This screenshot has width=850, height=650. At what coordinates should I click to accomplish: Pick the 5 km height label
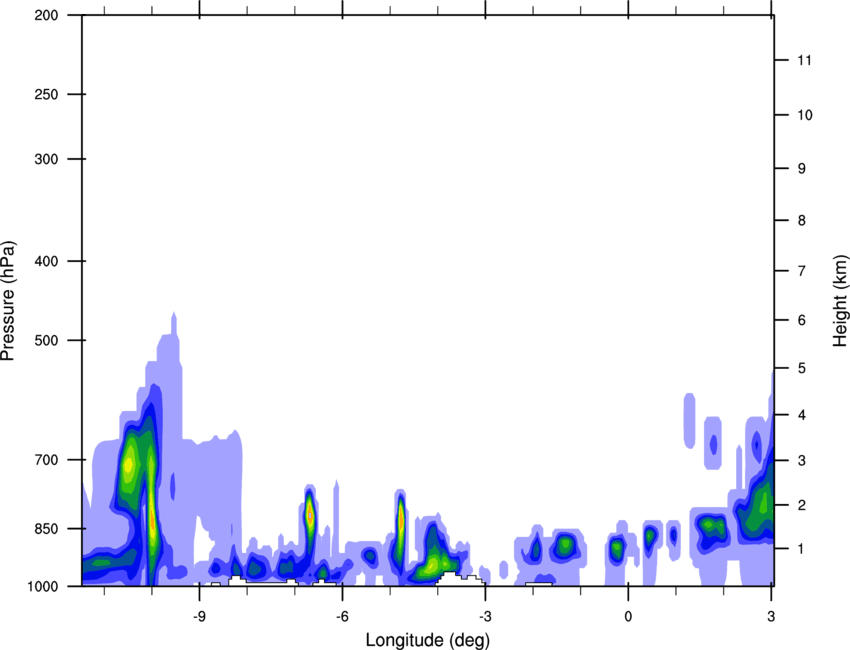(x=802, y=369)
